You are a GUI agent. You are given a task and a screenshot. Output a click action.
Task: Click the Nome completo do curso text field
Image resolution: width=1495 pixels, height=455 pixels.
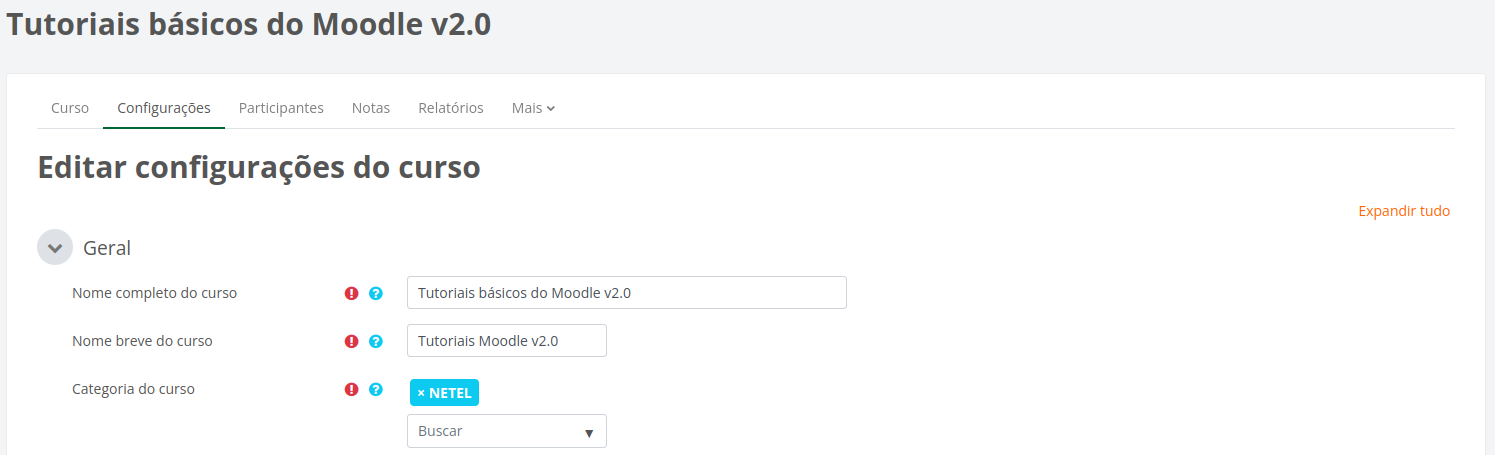pyautogui.click(x=626, y=293)
